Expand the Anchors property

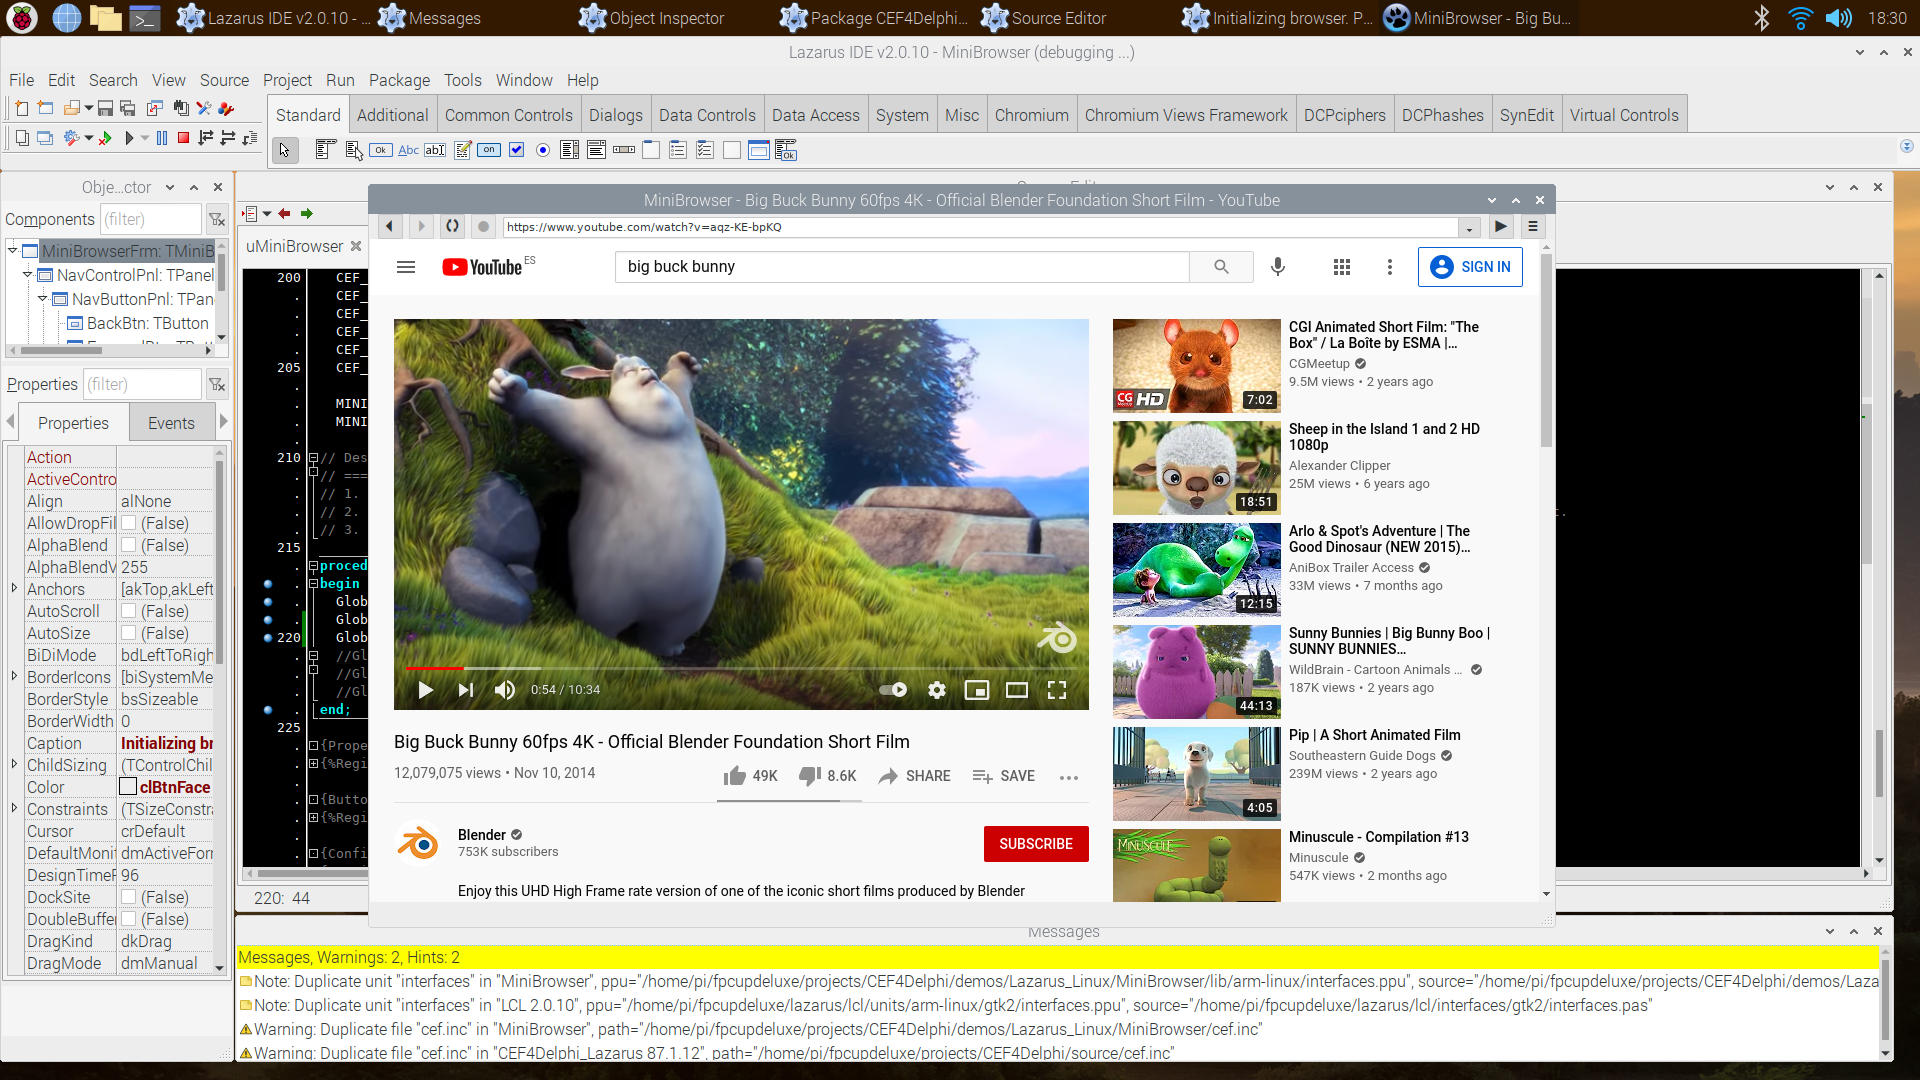click(x=14, y=588)
